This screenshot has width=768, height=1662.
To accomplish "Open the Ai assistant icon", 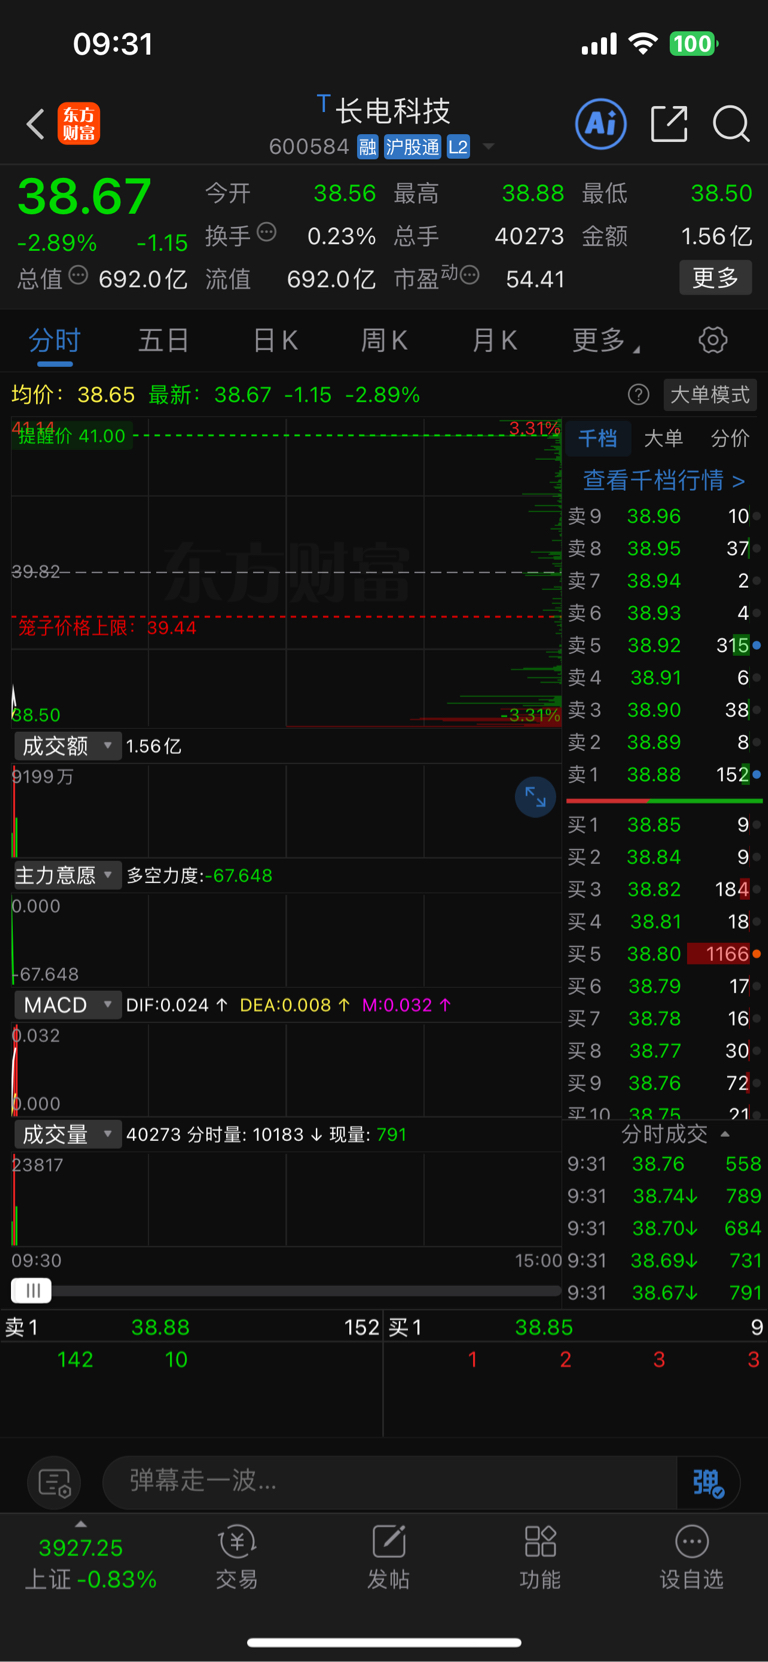I will coord(601,124).
